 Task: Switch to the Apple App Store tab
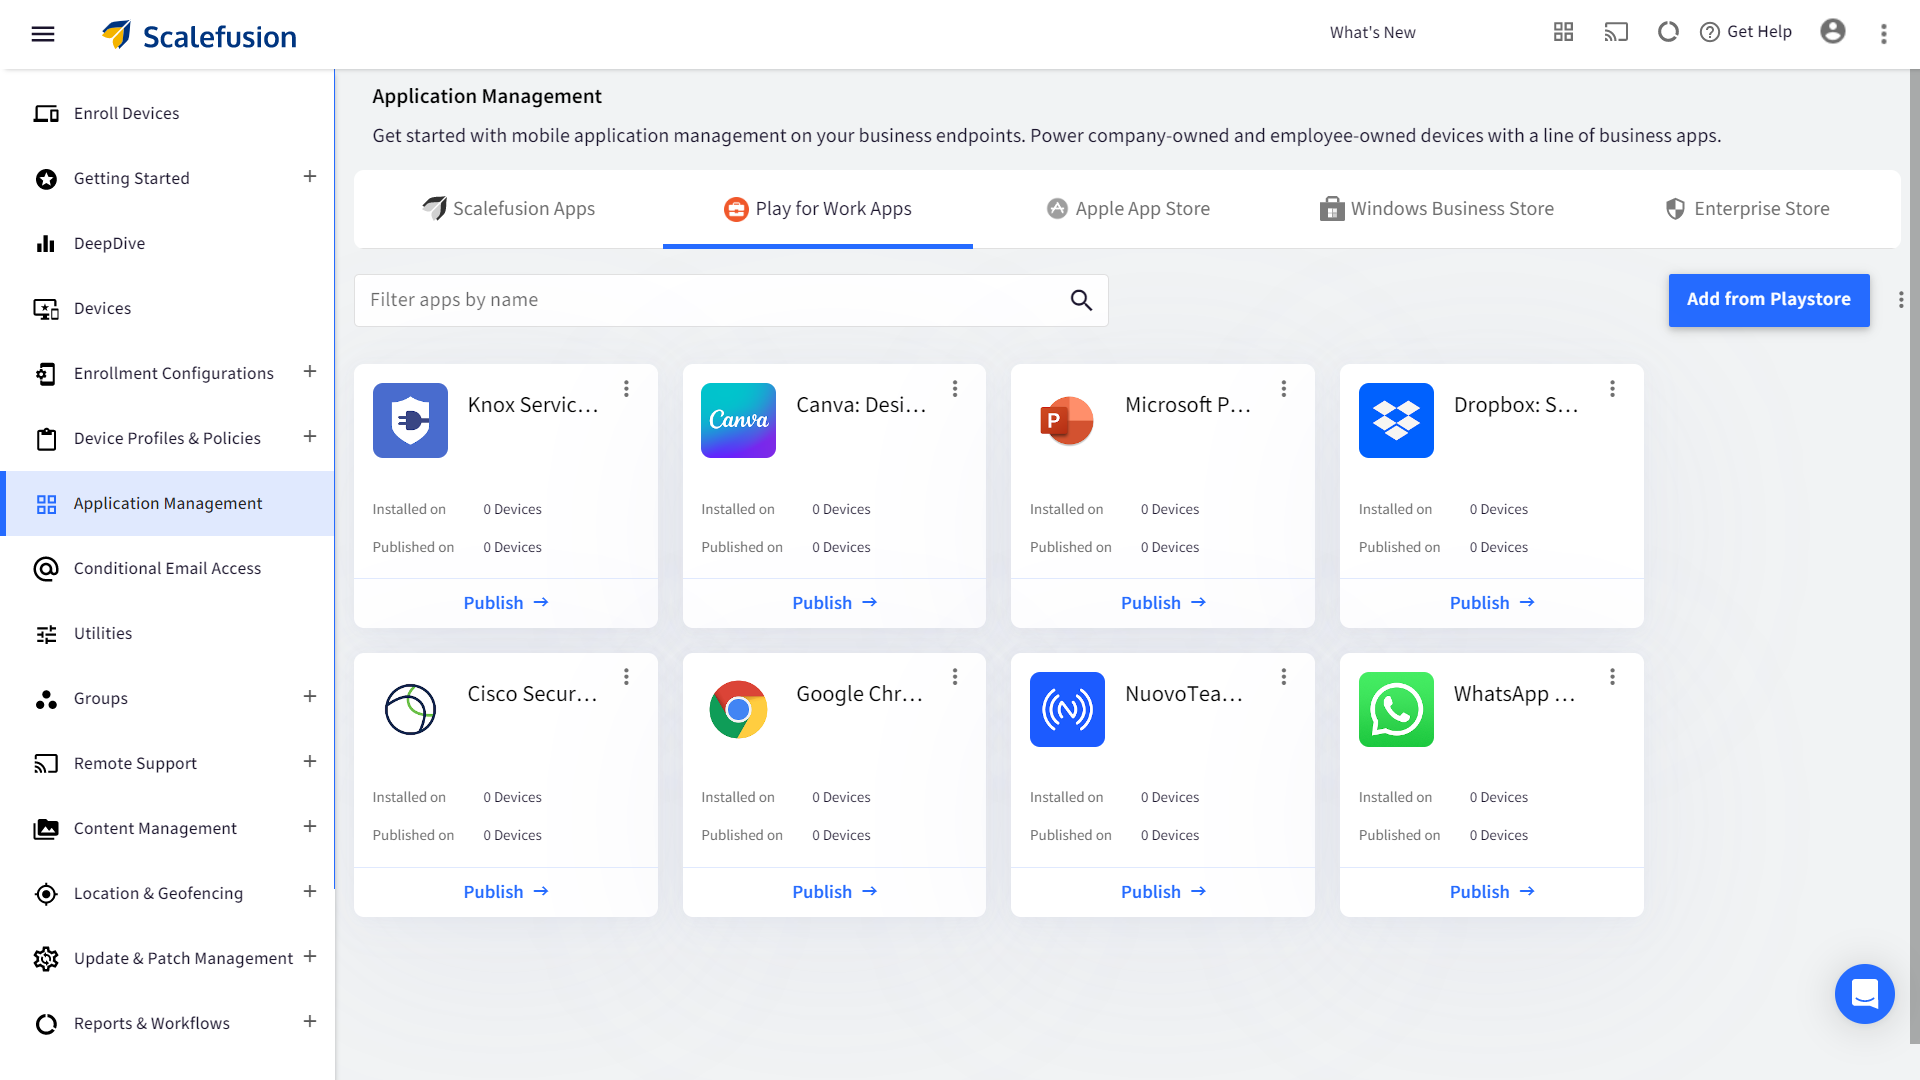point(1129,208)
